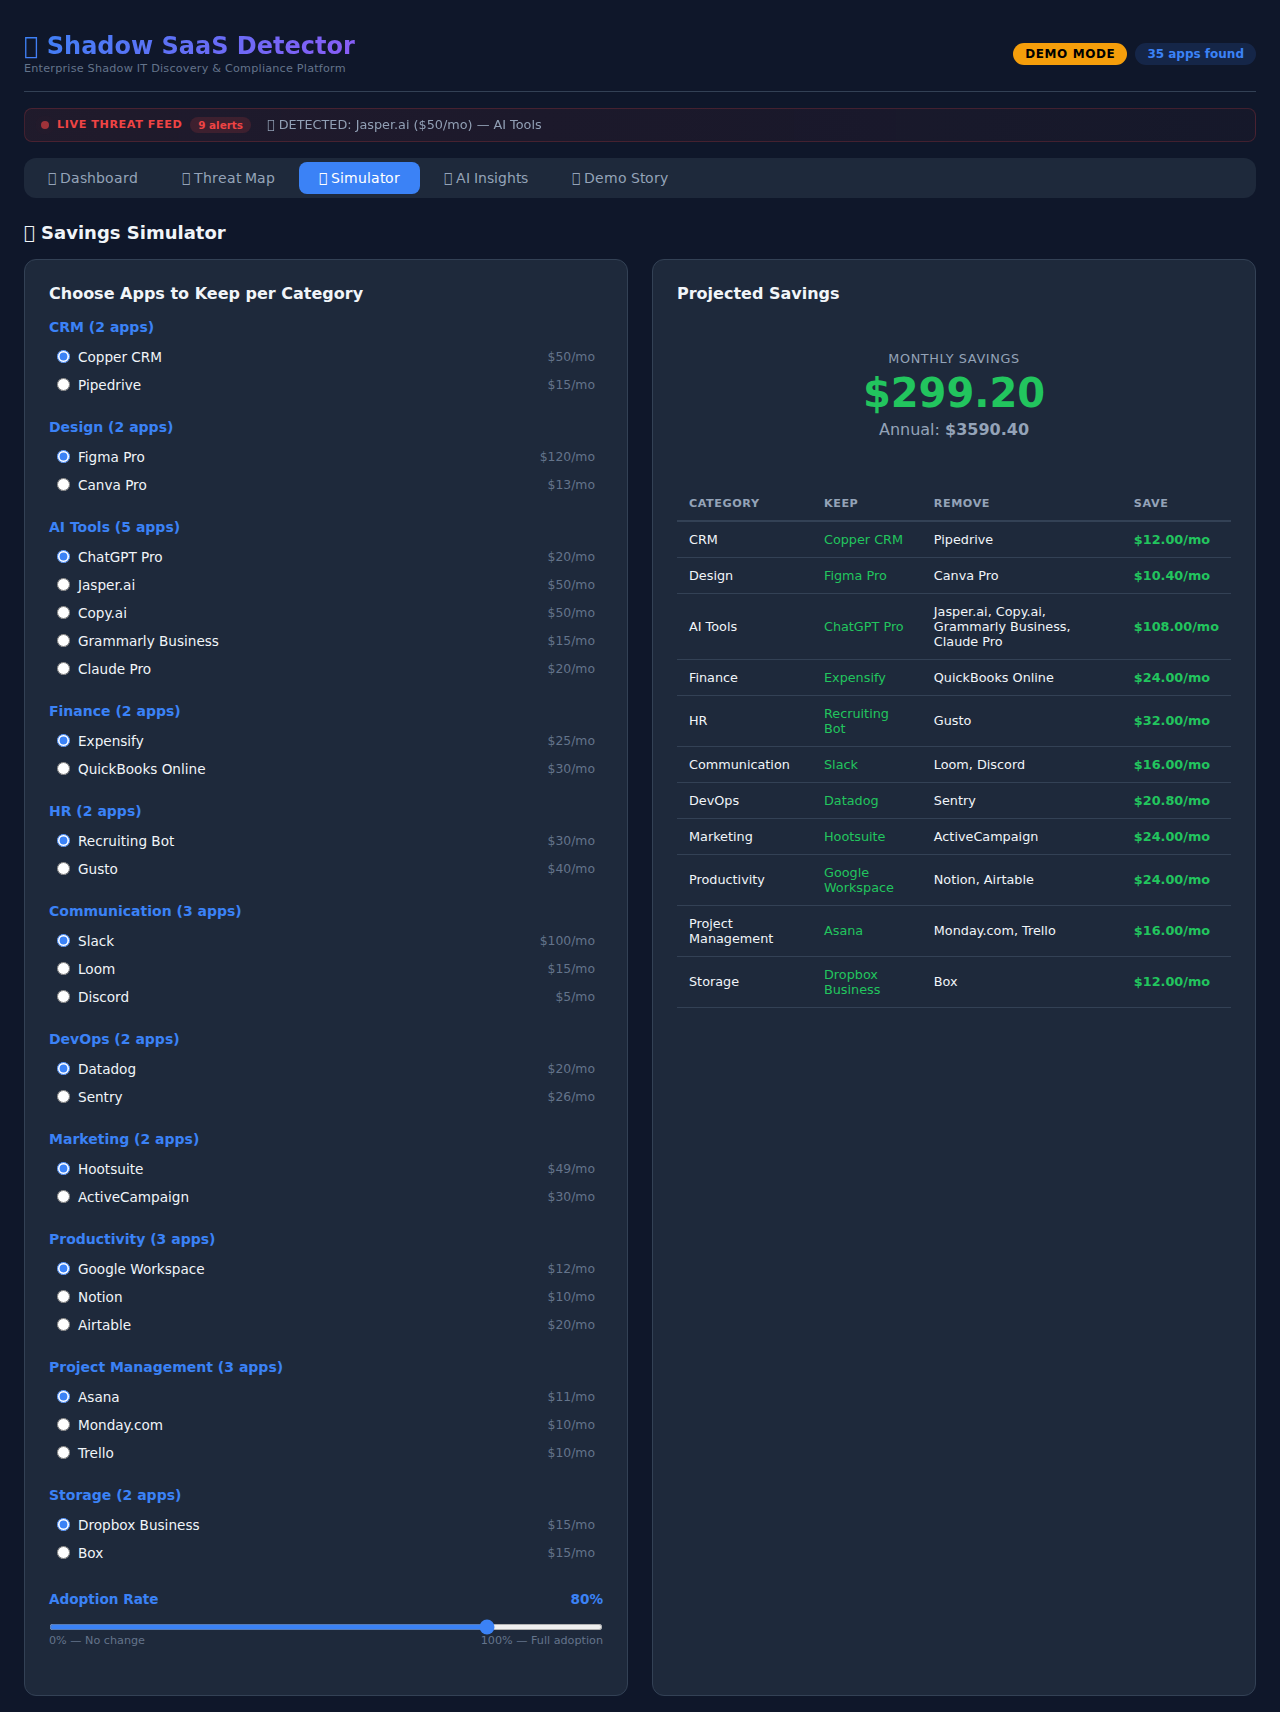The image size is (1280, 1712).
Task: Choose ActiveCampaign to keep
Action: [x=63, y=1197]
